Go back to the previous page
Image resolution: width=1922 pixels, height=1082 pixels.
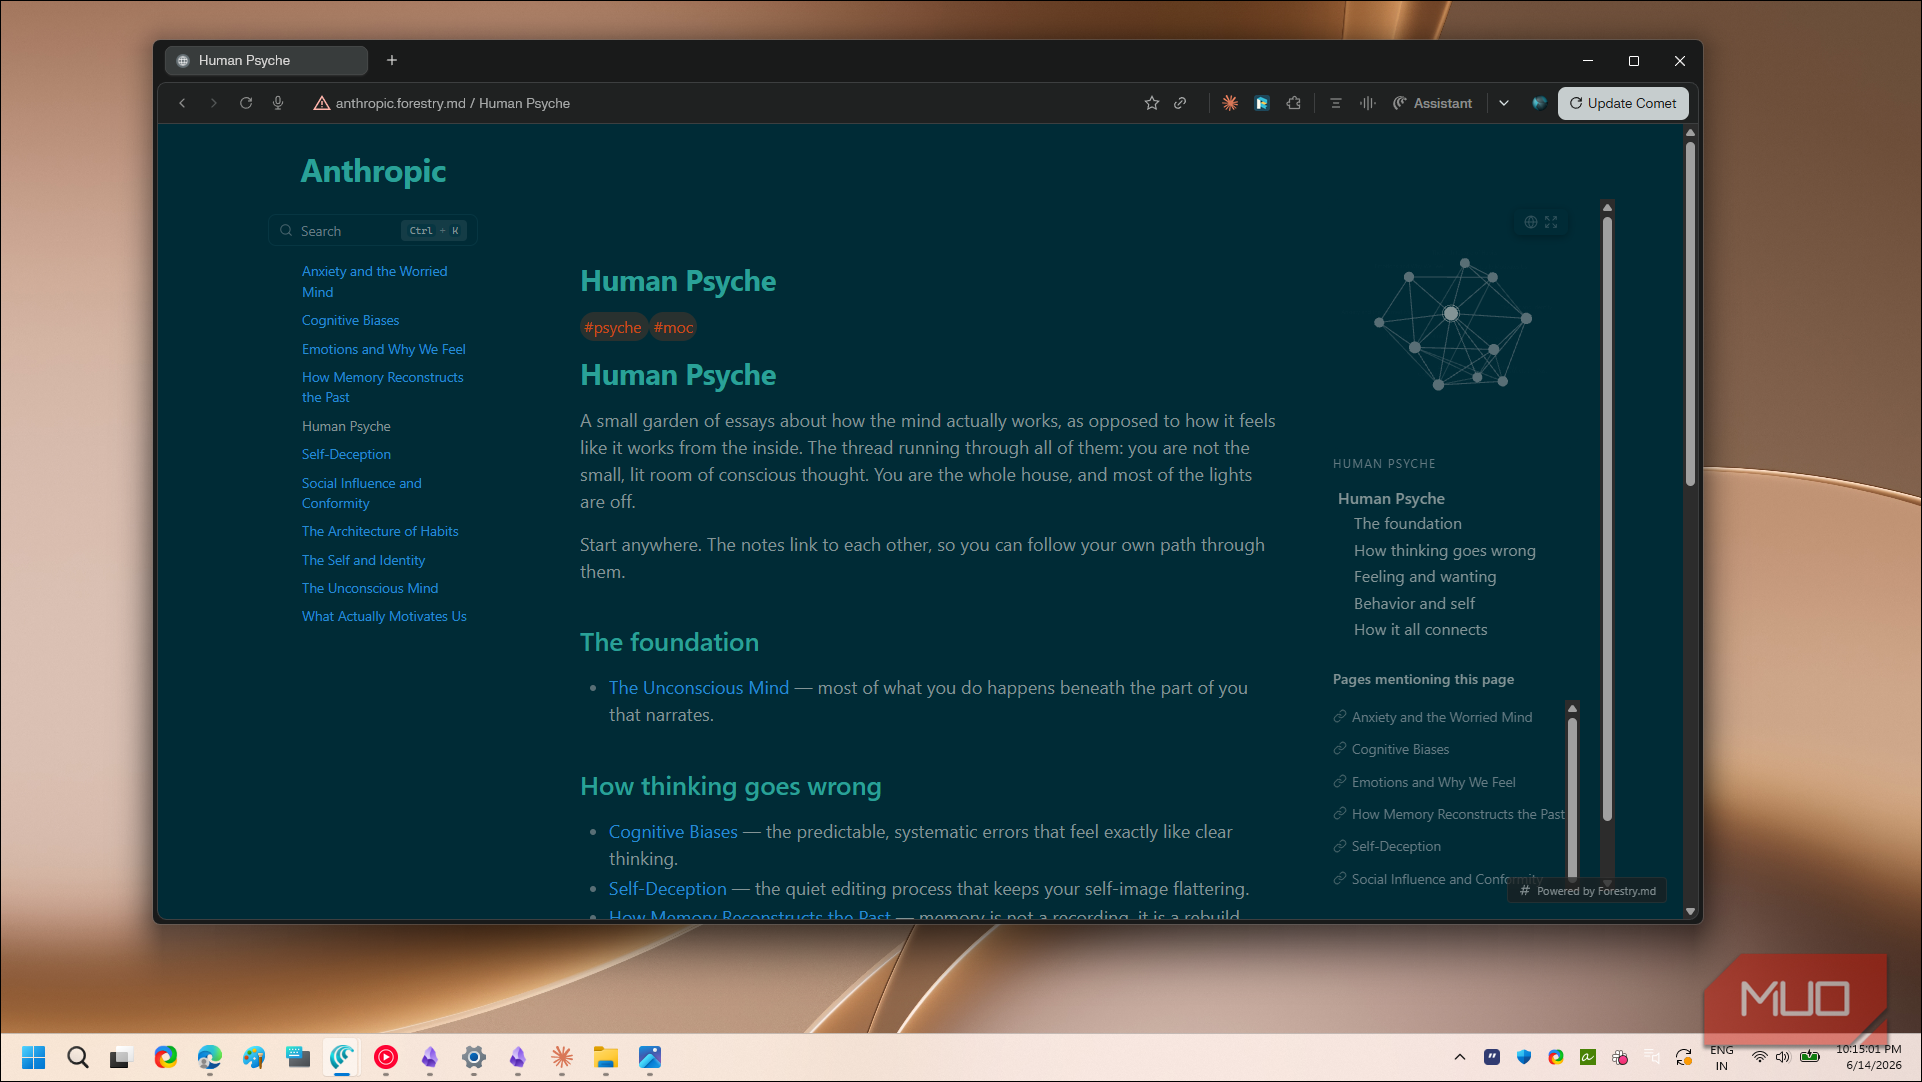tap(182, 103)
